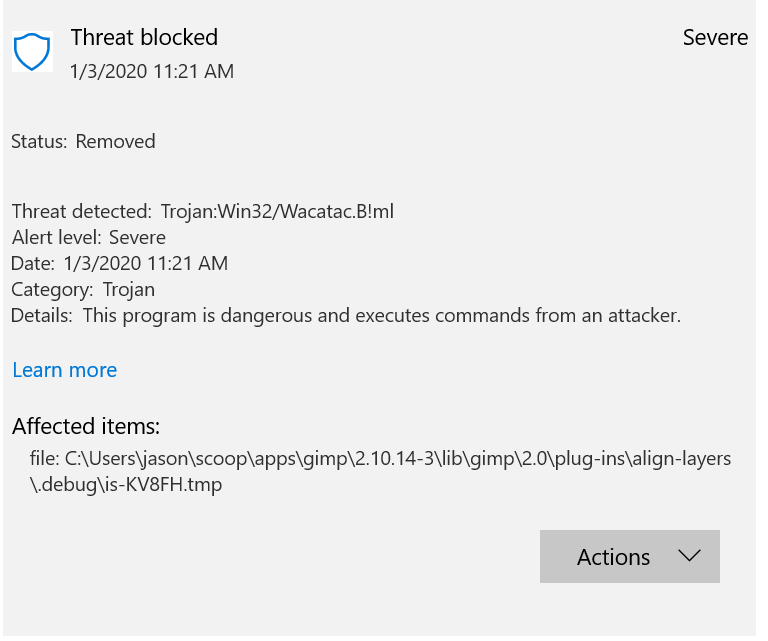Click the dangerous program description text
The image size is (768, 641).
coord(381,316)
